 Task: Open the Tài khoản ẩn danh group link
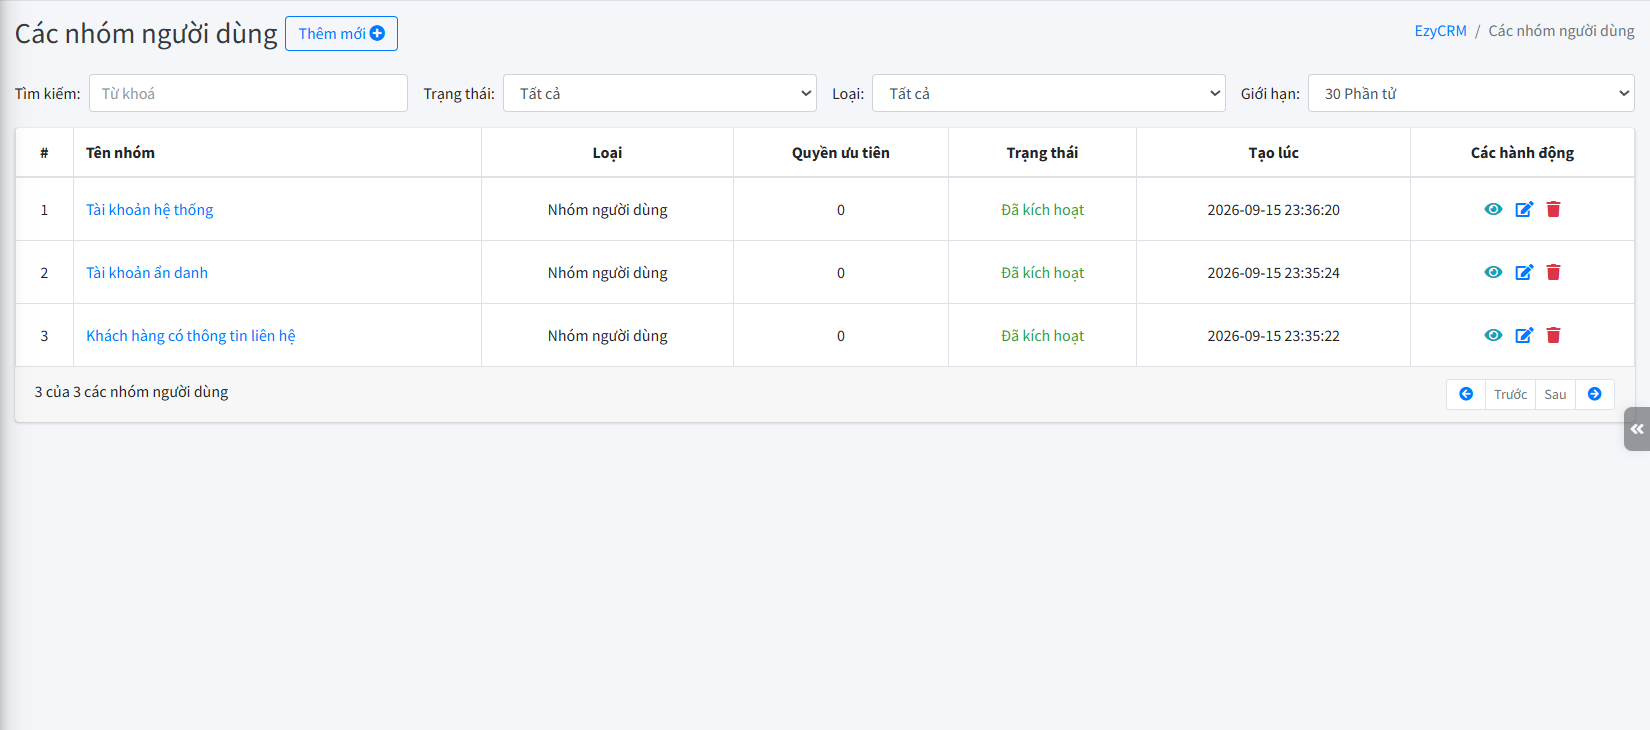coord(147,272)
